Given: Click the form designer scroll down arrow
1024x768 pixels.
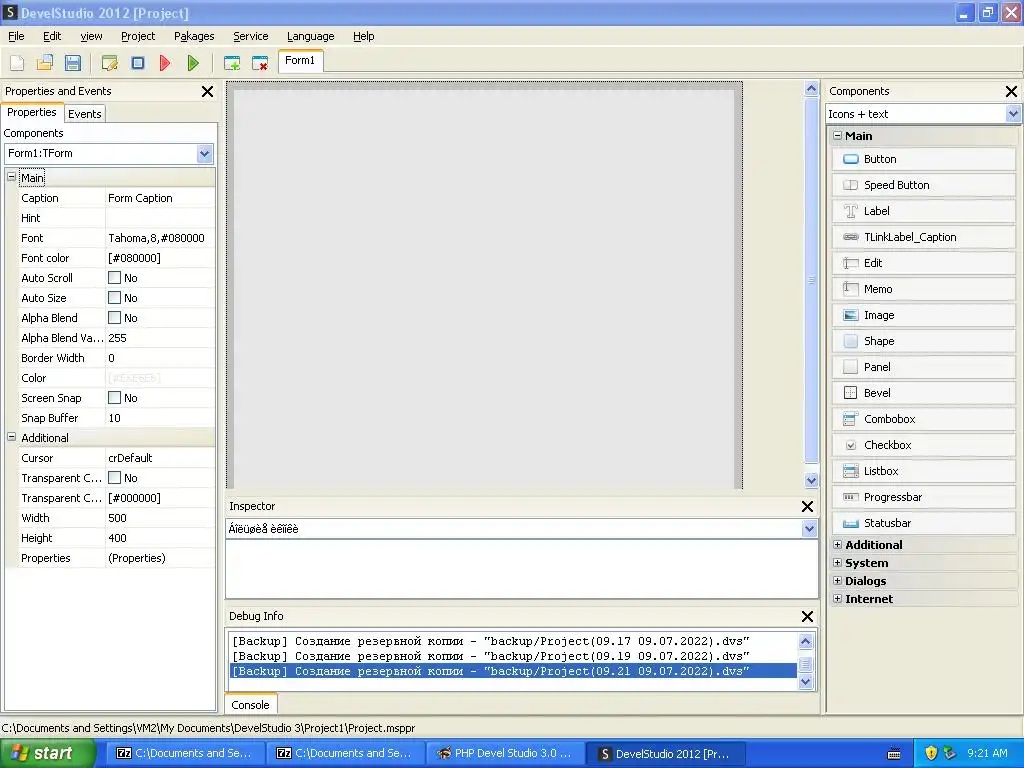Looking at the screenshot, I should (811, 481).
